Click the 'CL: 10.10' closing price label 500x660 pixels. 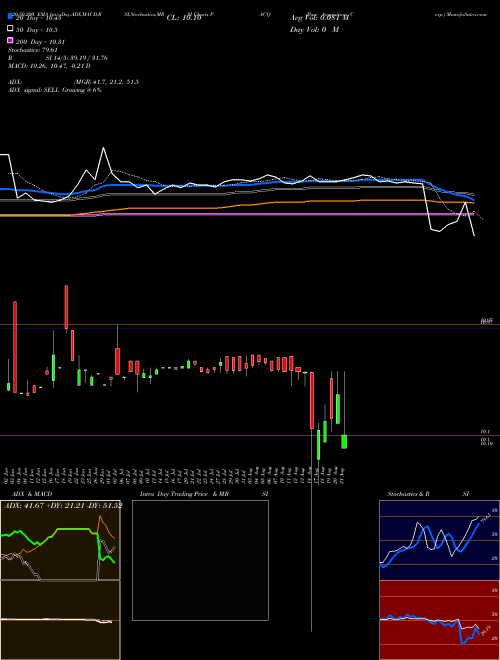click(x=184, y=18)
